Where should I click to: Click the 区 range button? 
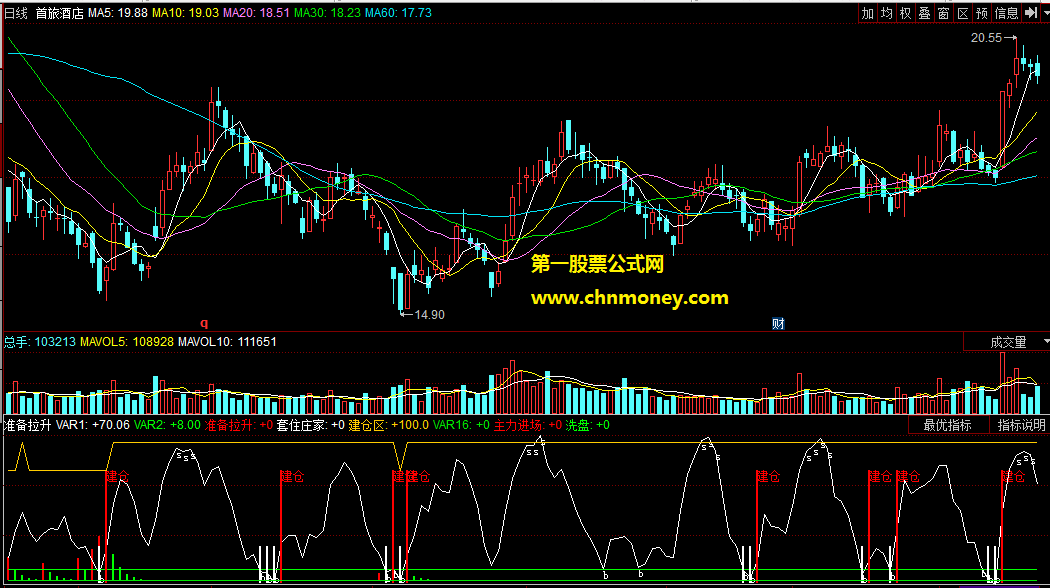(963, 13)
